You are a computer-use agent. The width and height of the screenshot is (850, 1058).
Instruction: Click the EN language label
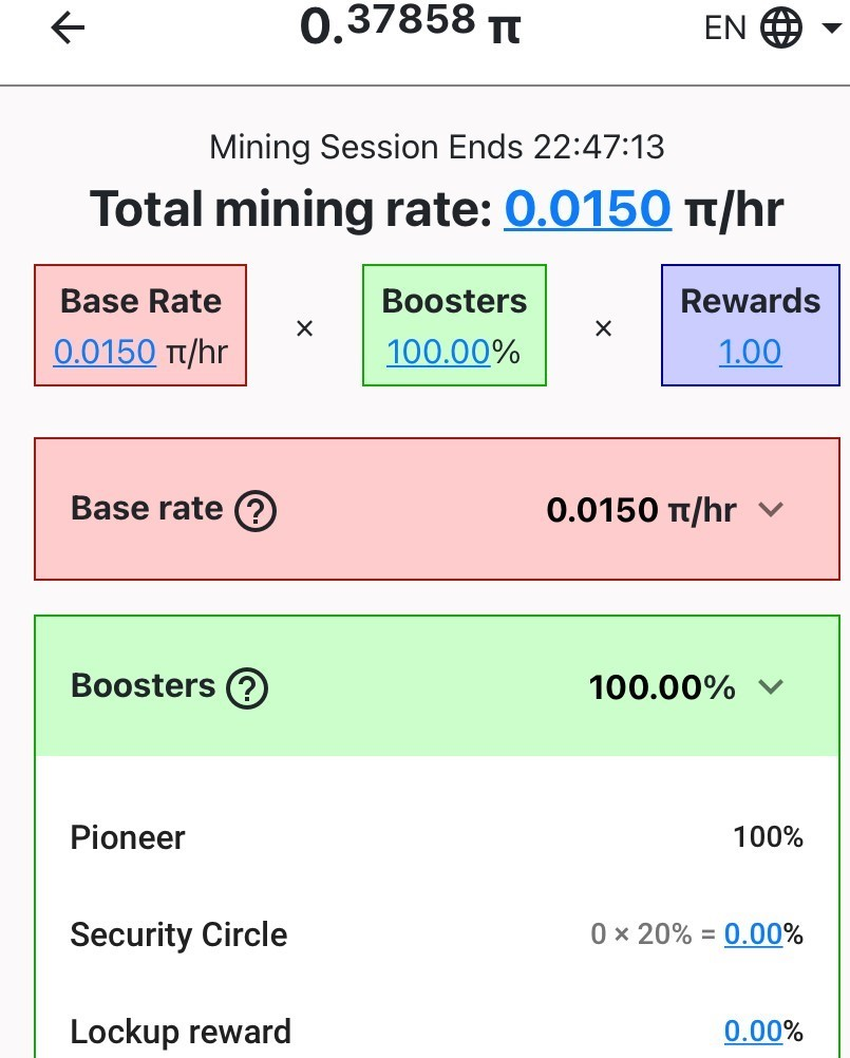click(x=725, y=28)
